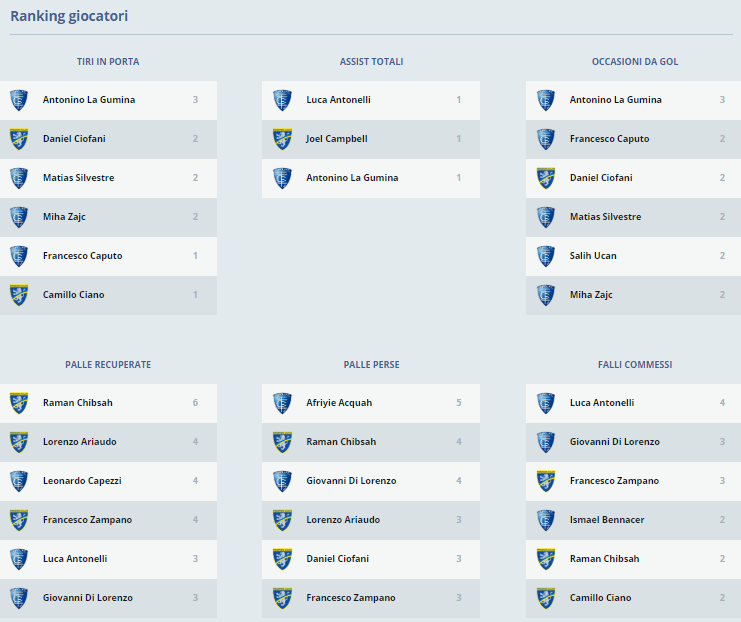
Task: Click crest next to Salih Ucan
Action: 545,256
